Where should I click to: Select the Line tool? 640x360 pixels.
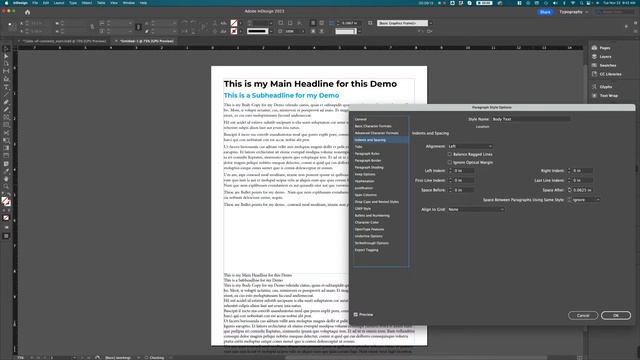(x=6, y=94)
